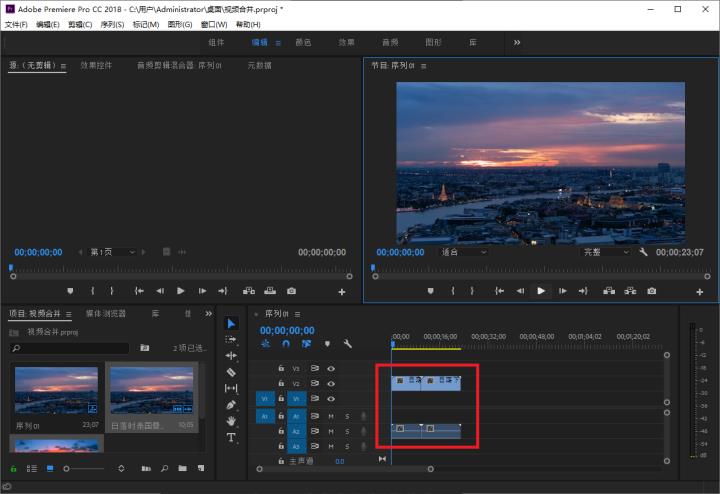Select the Pen tool

coord(231,404)
